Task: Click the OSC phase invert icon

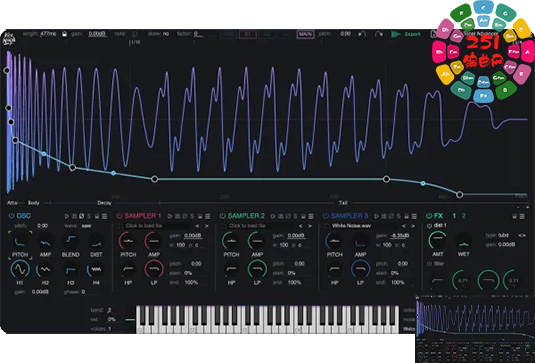Action: point(82,216)
